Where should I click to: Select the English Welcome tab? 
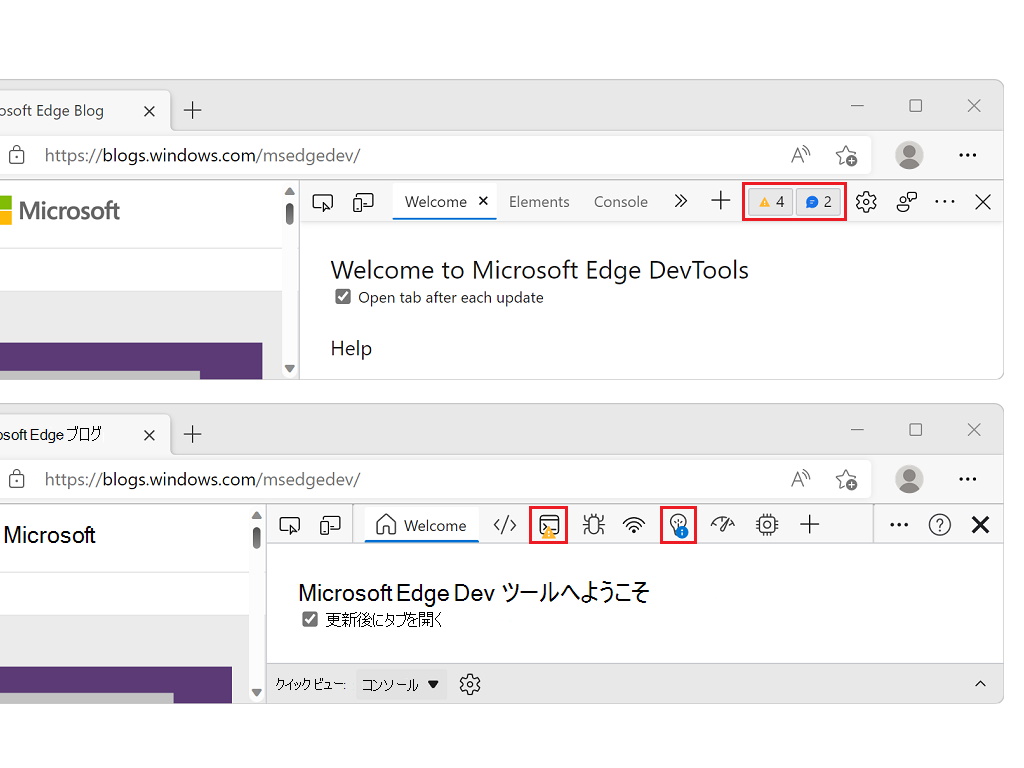click(x=436, y=202)
